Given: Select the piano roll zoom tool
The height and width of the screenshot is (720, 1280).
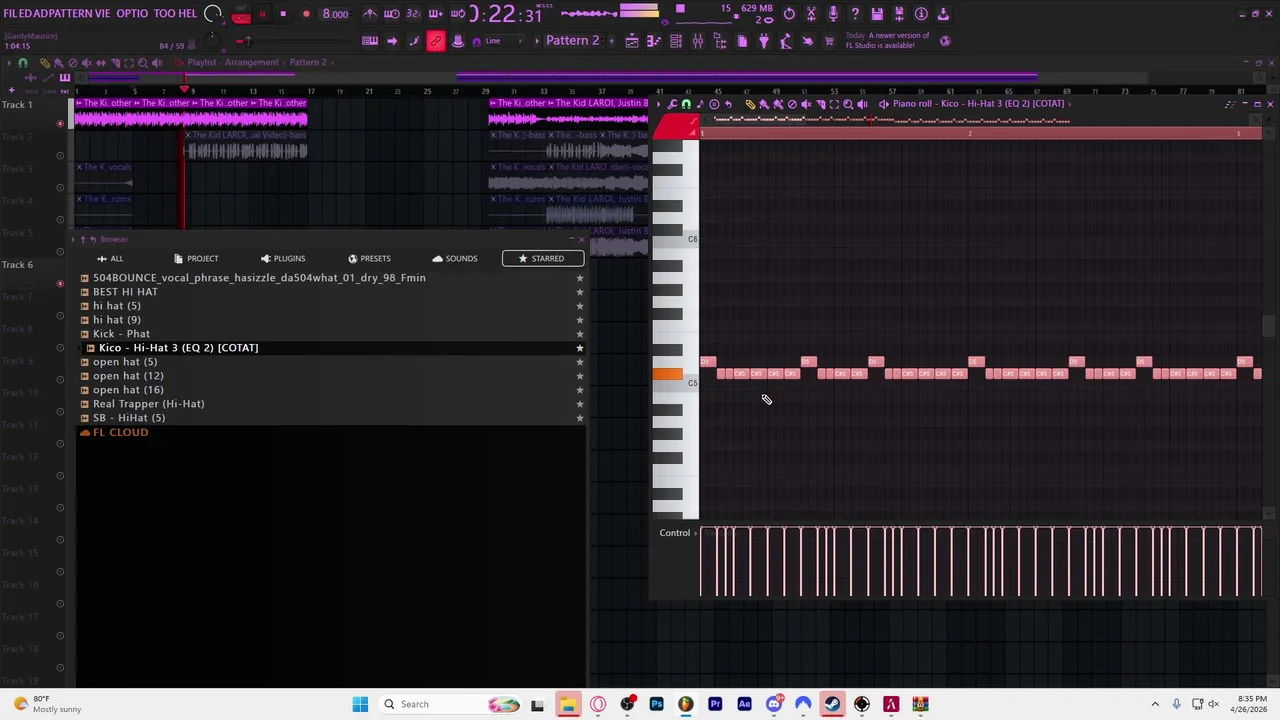Looking at the screenshot, I should click(848, 104).
